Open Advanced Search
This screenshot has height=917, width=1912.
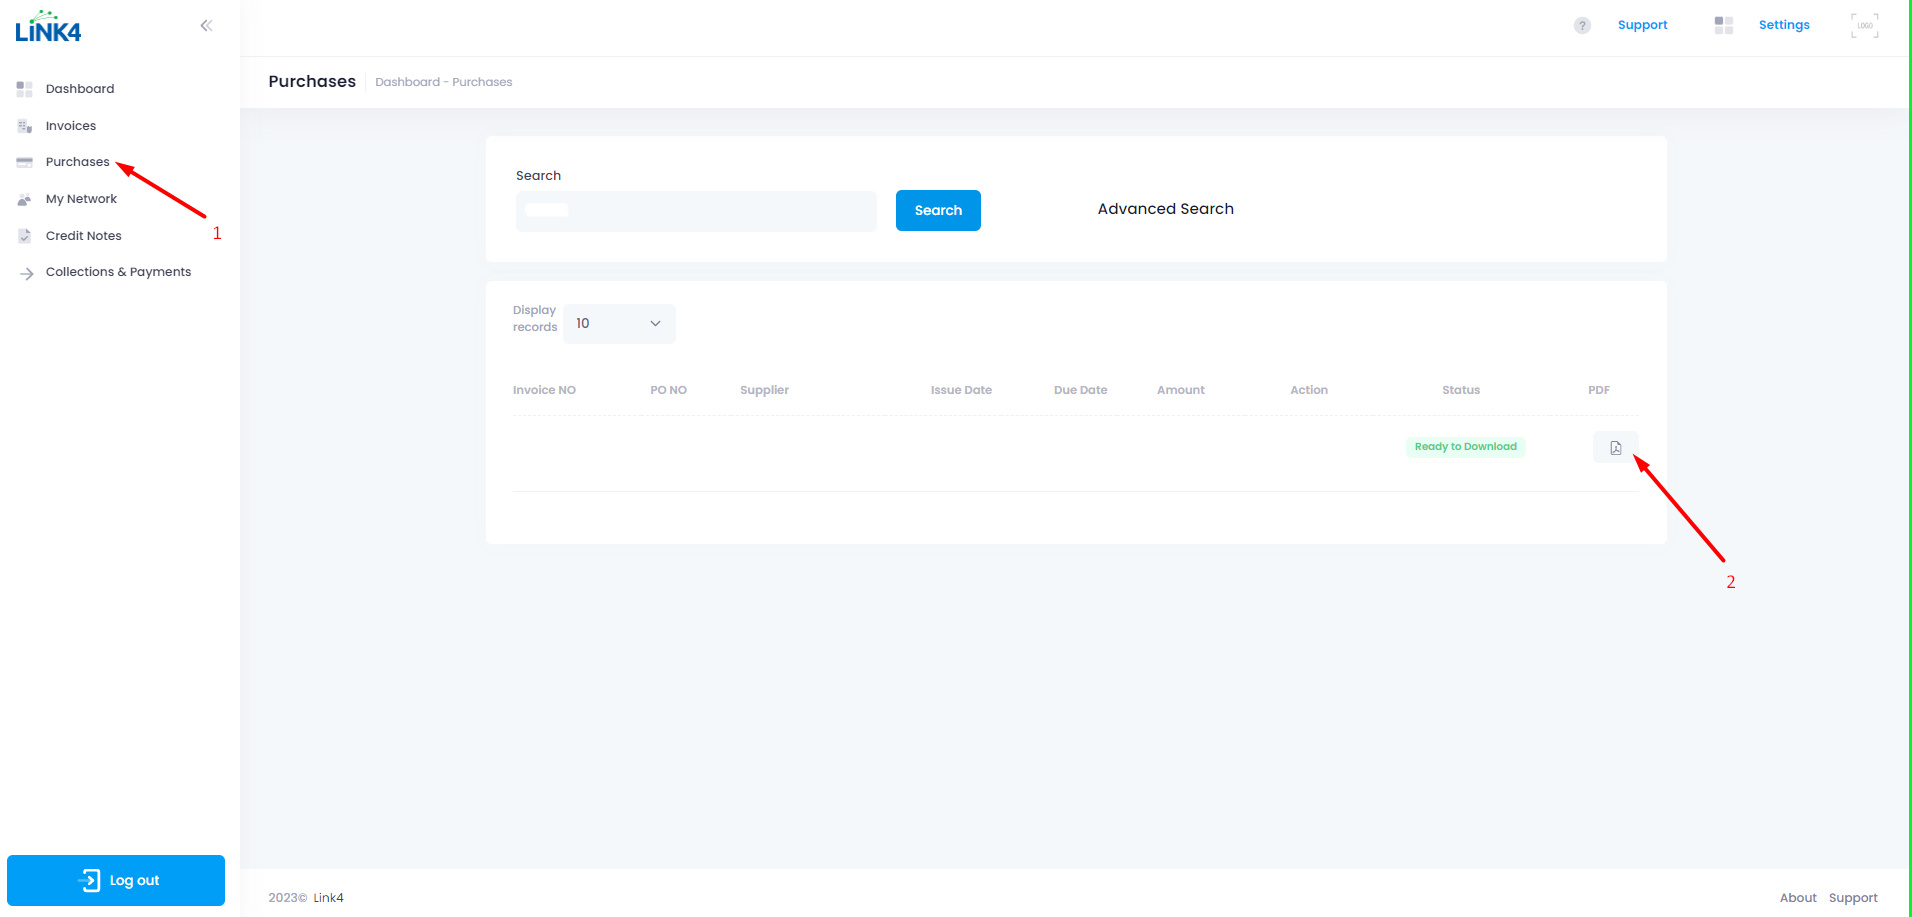click(x=1166, y=209)
